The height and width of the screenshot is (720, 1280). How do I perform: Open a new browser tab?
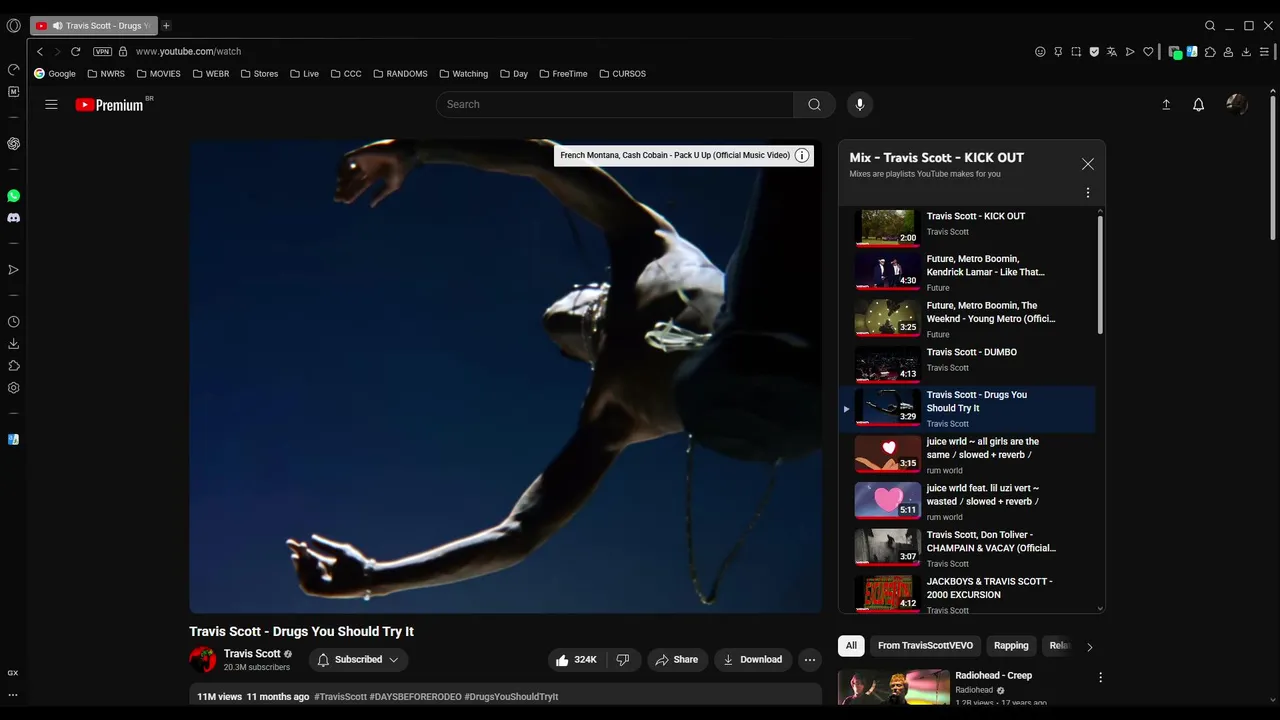click(166, 25)
